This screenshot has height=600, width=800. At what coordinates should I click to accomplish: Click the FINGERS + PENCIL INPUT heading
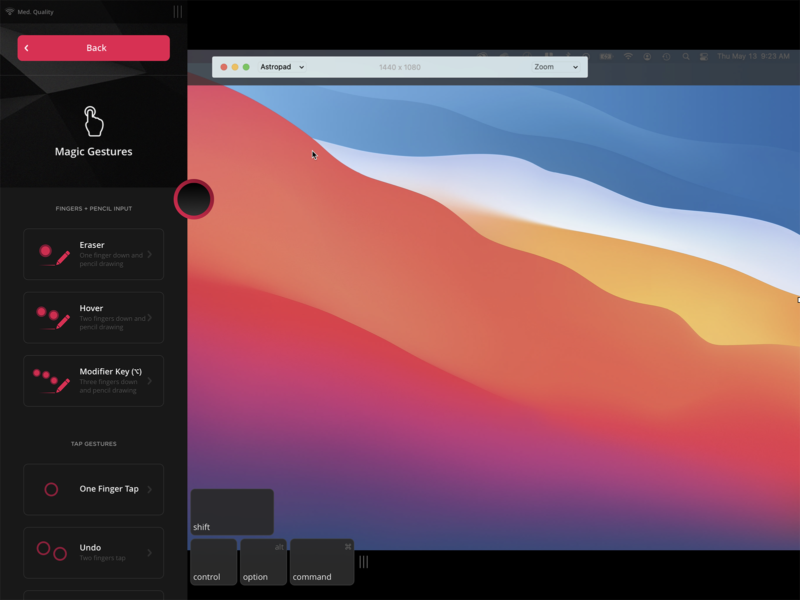(94, 209)
